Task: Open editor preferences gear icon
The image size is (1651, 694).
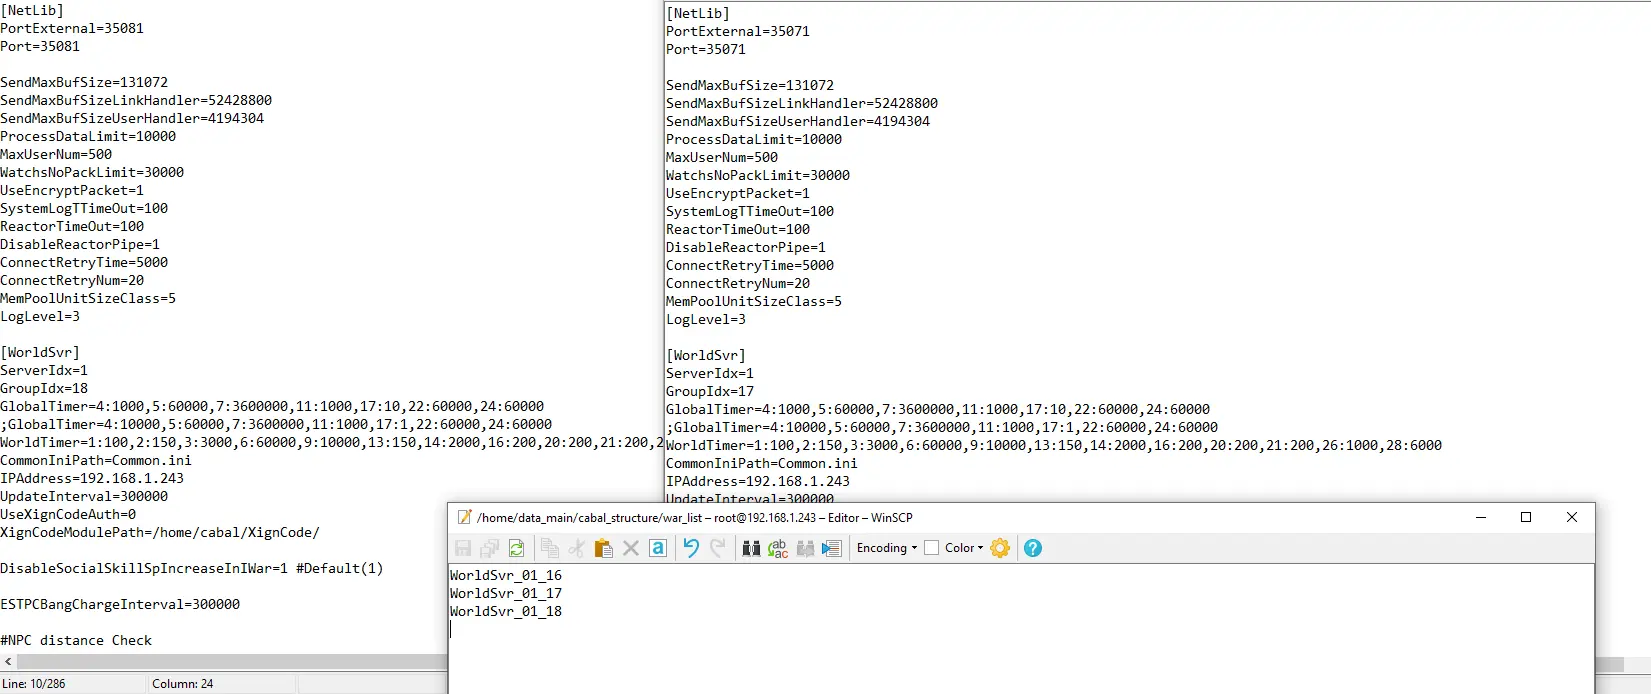Action: point(1000,548)
